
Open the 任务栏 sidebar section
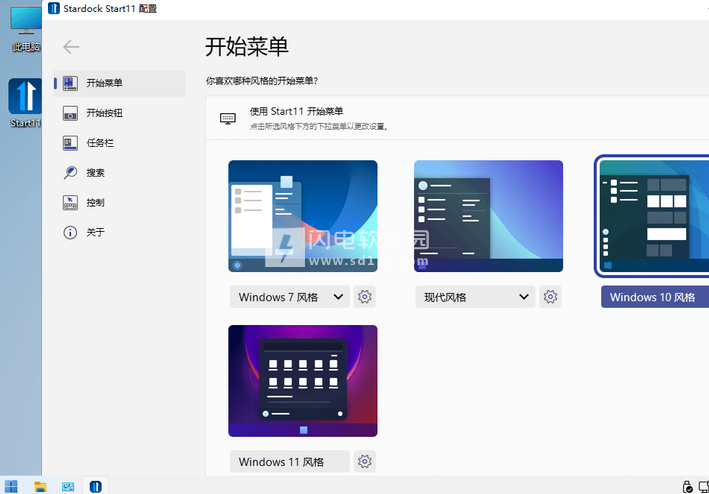(x=120, y=143)
